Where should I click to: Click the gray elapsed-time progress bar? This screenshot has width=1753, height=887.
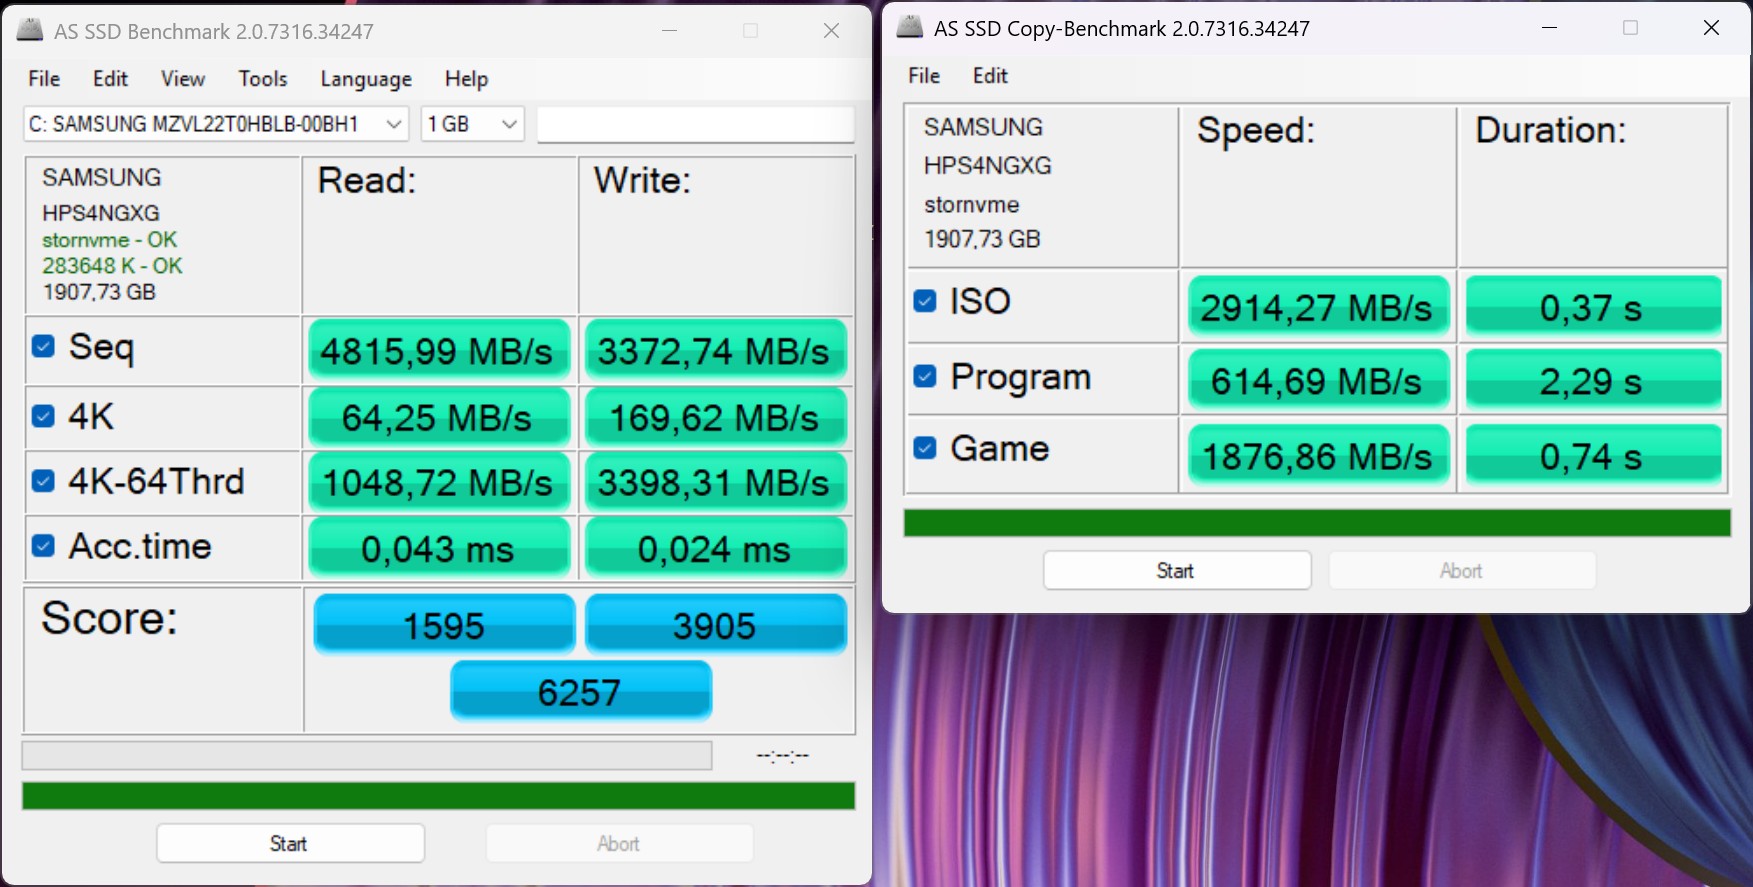pyautogui.click(x=367, y=755)
